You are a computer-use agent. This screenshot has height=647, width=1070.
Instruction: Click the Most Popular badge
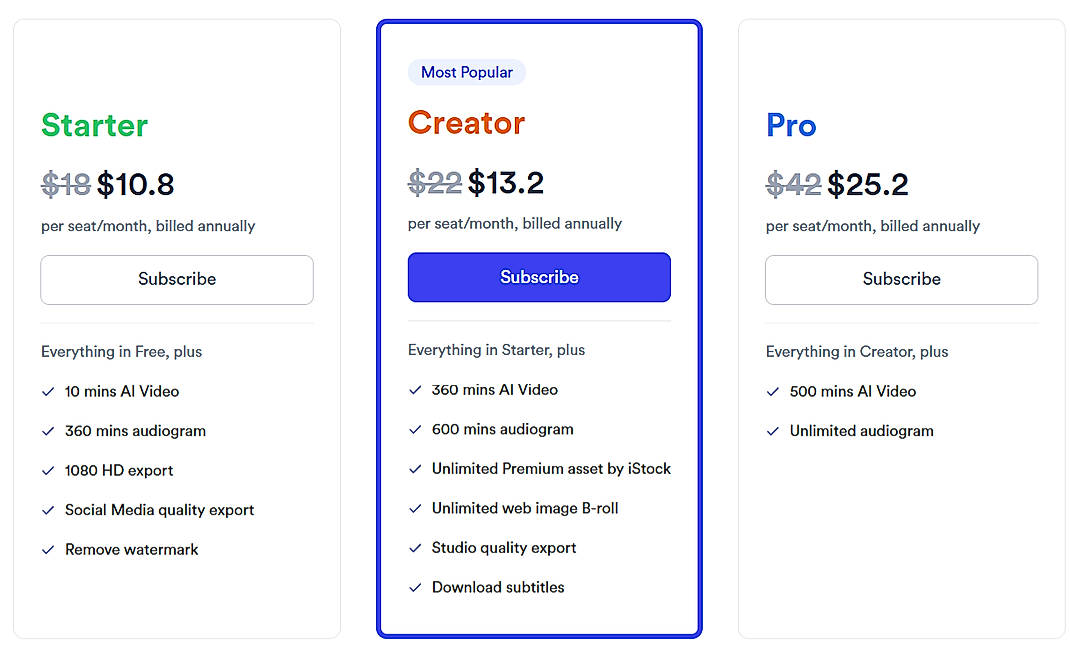pyautogui.click(x=466, y=71)
